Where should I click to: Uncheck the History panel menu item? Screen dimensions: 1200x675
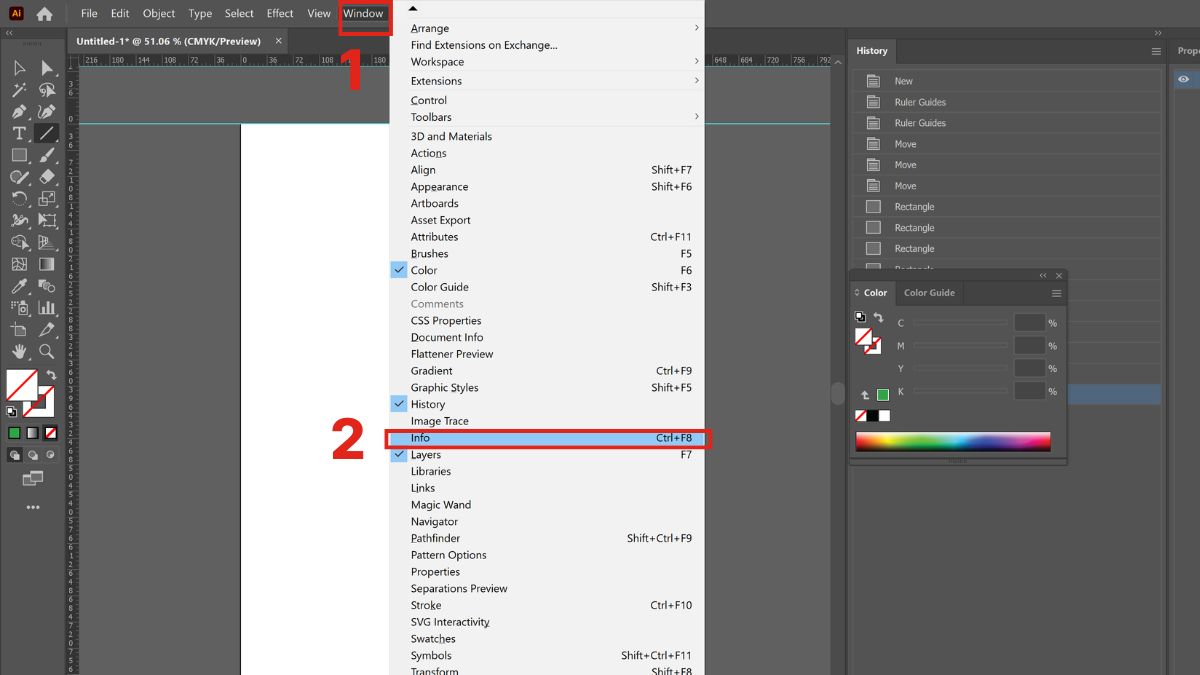[x=547, y=404]
